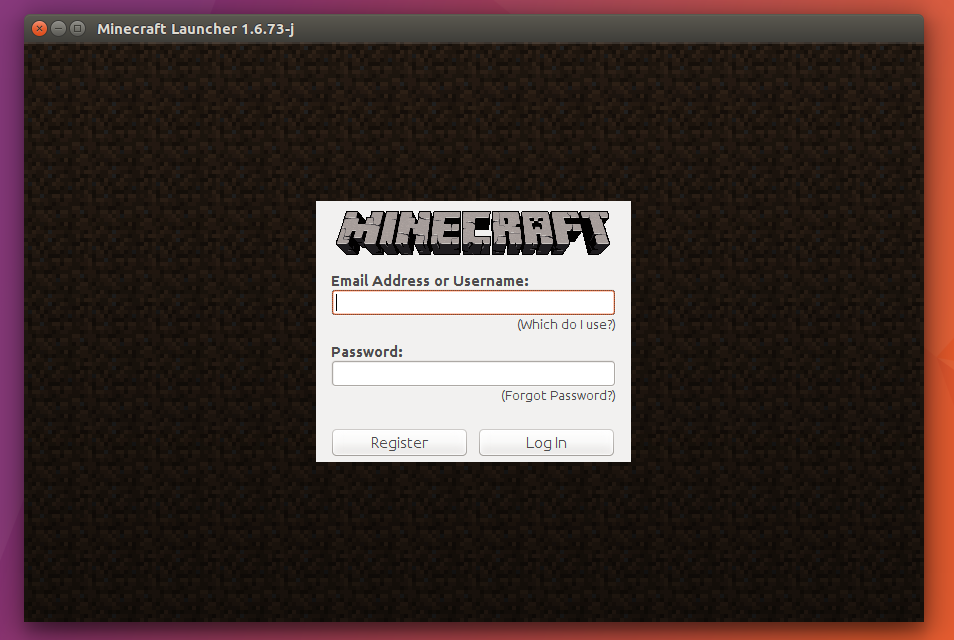Click the "Password:" label
This screenshot has height=640, width=954.
coord(367,352)
